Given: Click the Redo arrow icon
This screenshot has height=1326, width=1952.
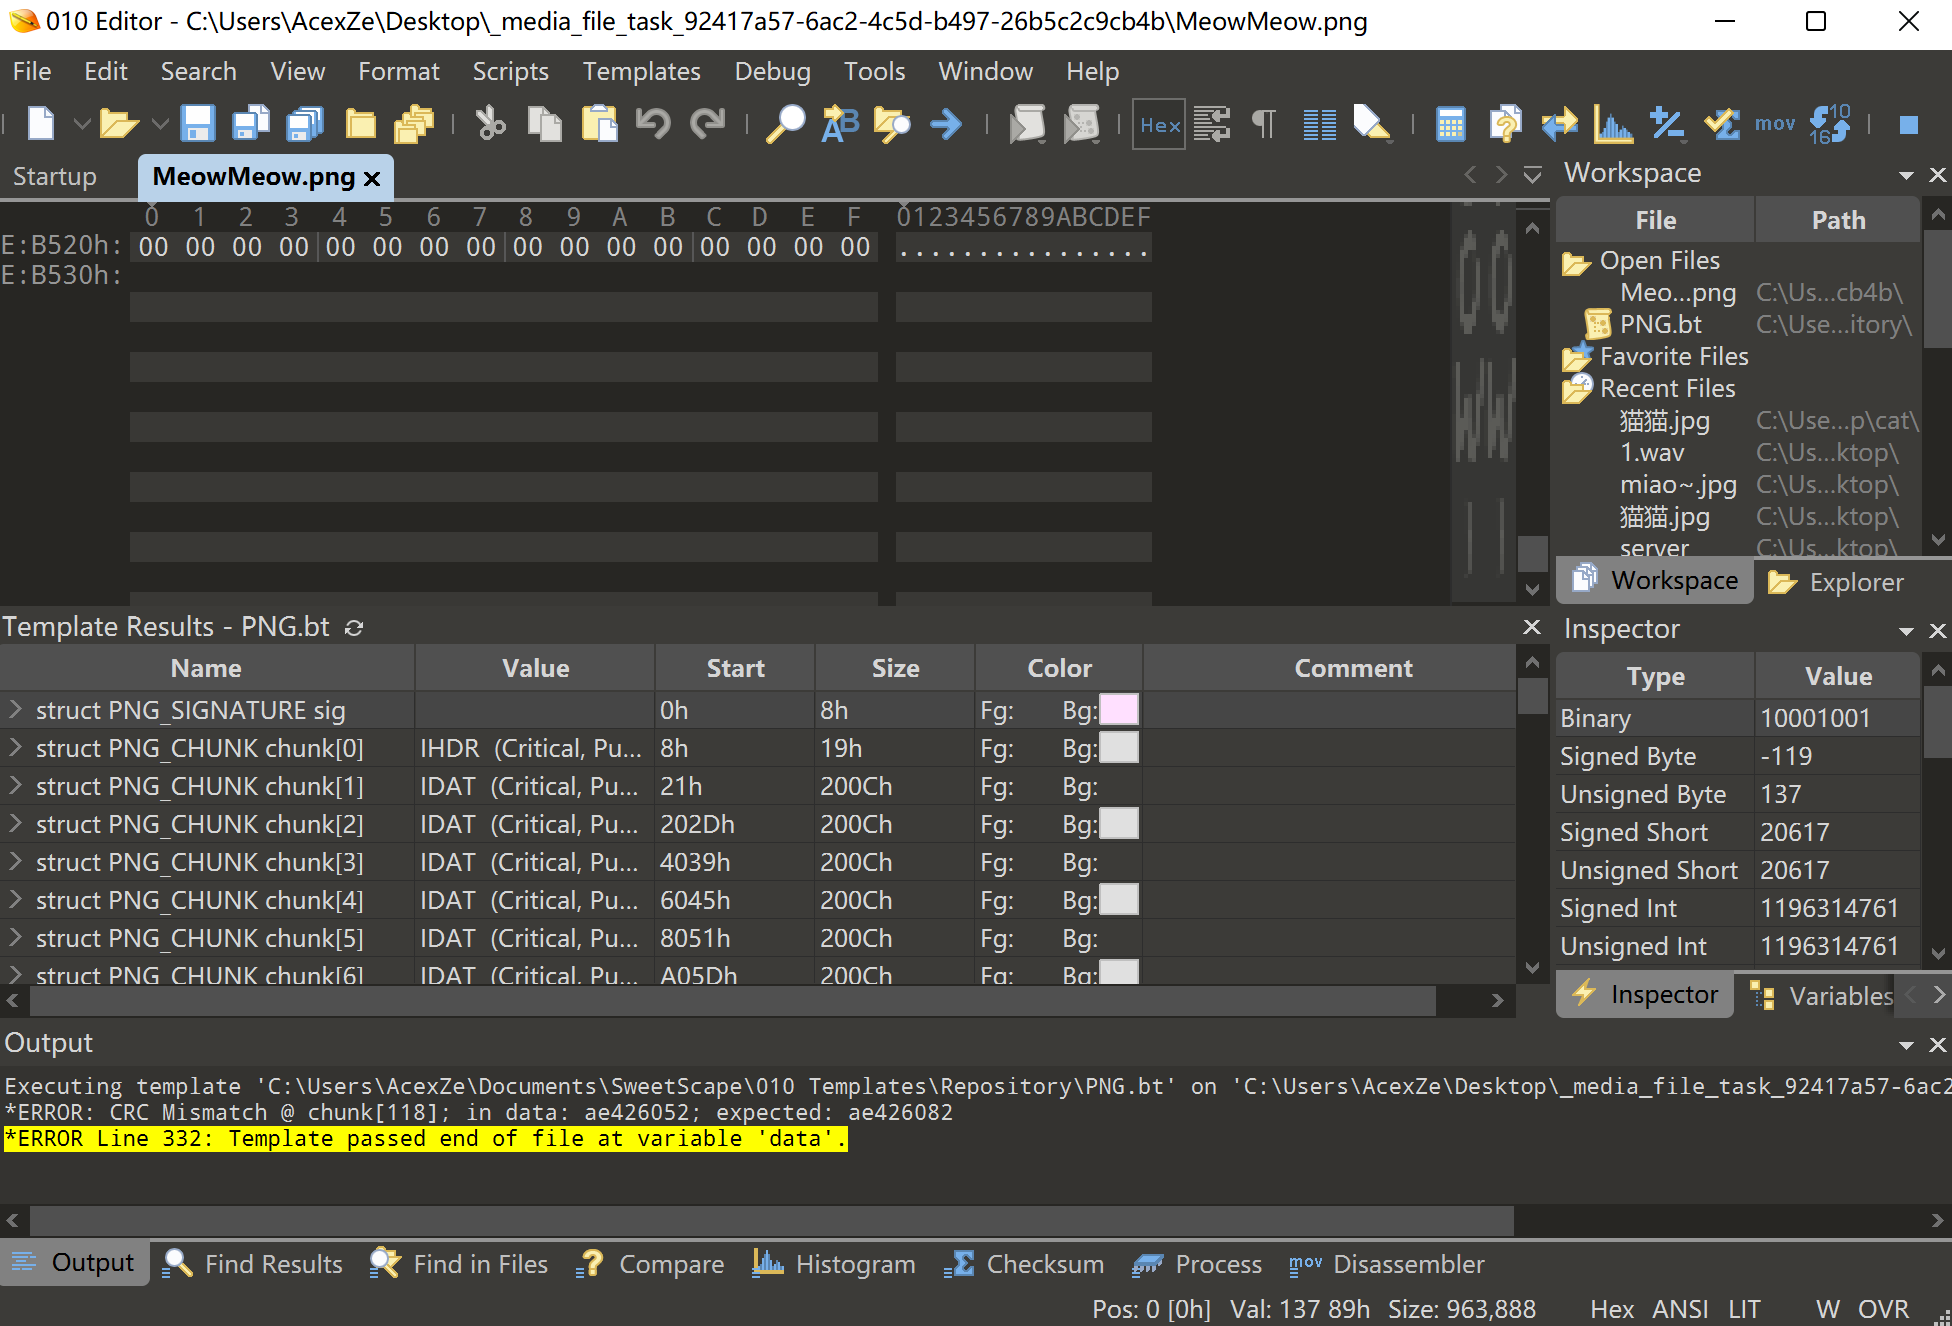Looking at the screenshot, I should coord(707,124).
